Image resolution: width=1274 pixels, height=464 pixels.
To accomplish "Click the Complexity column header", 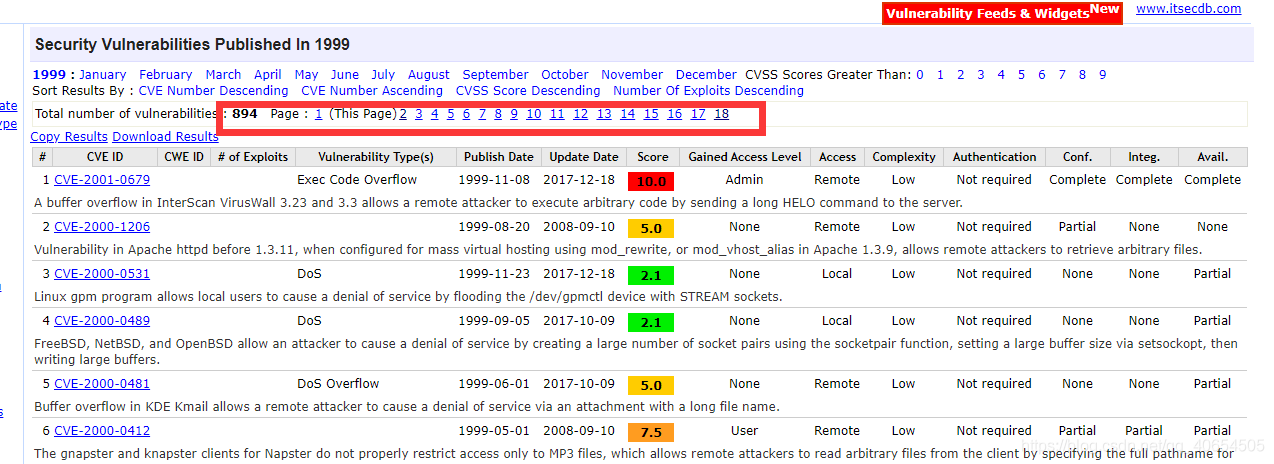I will (x=904, y=157).
